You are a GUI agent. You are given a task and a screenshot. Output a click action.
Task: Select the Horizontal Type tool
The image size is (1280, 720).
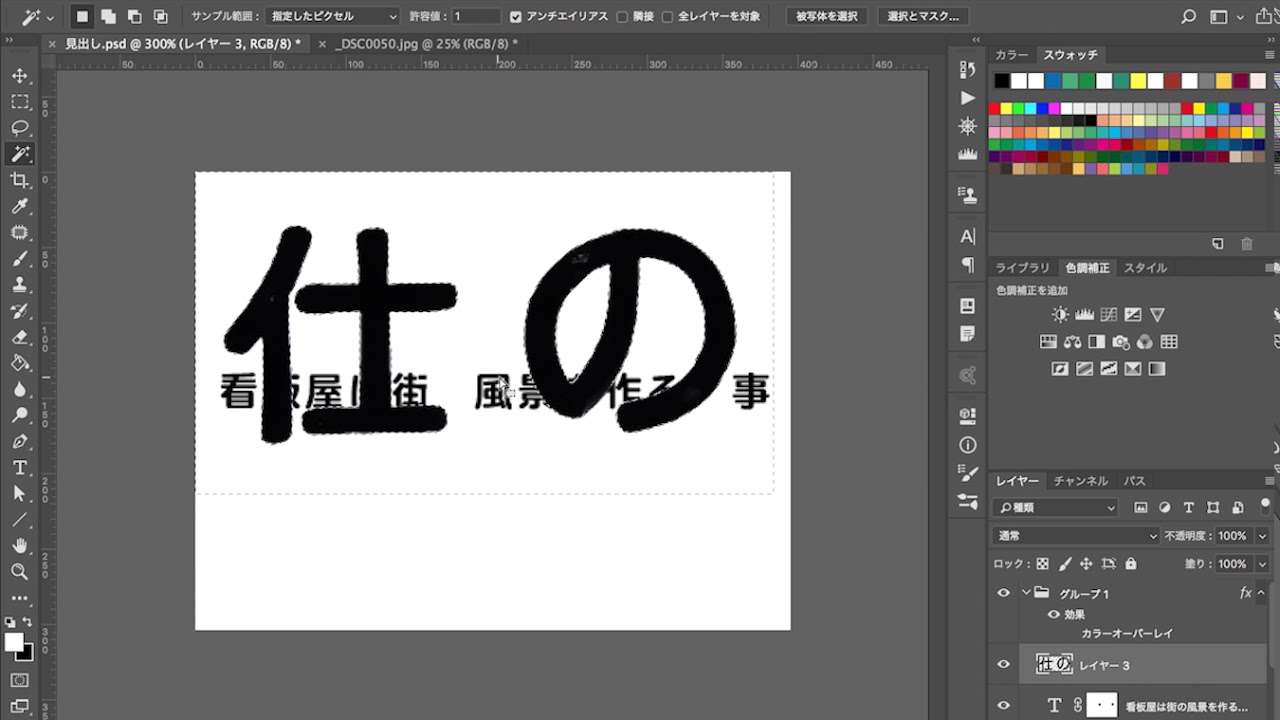click(20, 468)
